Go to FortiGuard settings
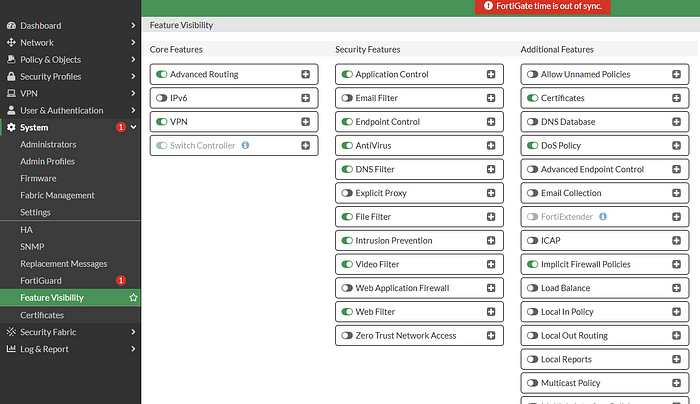This screenshot has height=404, width=700. pyautogui.click(x=42, y=281)
